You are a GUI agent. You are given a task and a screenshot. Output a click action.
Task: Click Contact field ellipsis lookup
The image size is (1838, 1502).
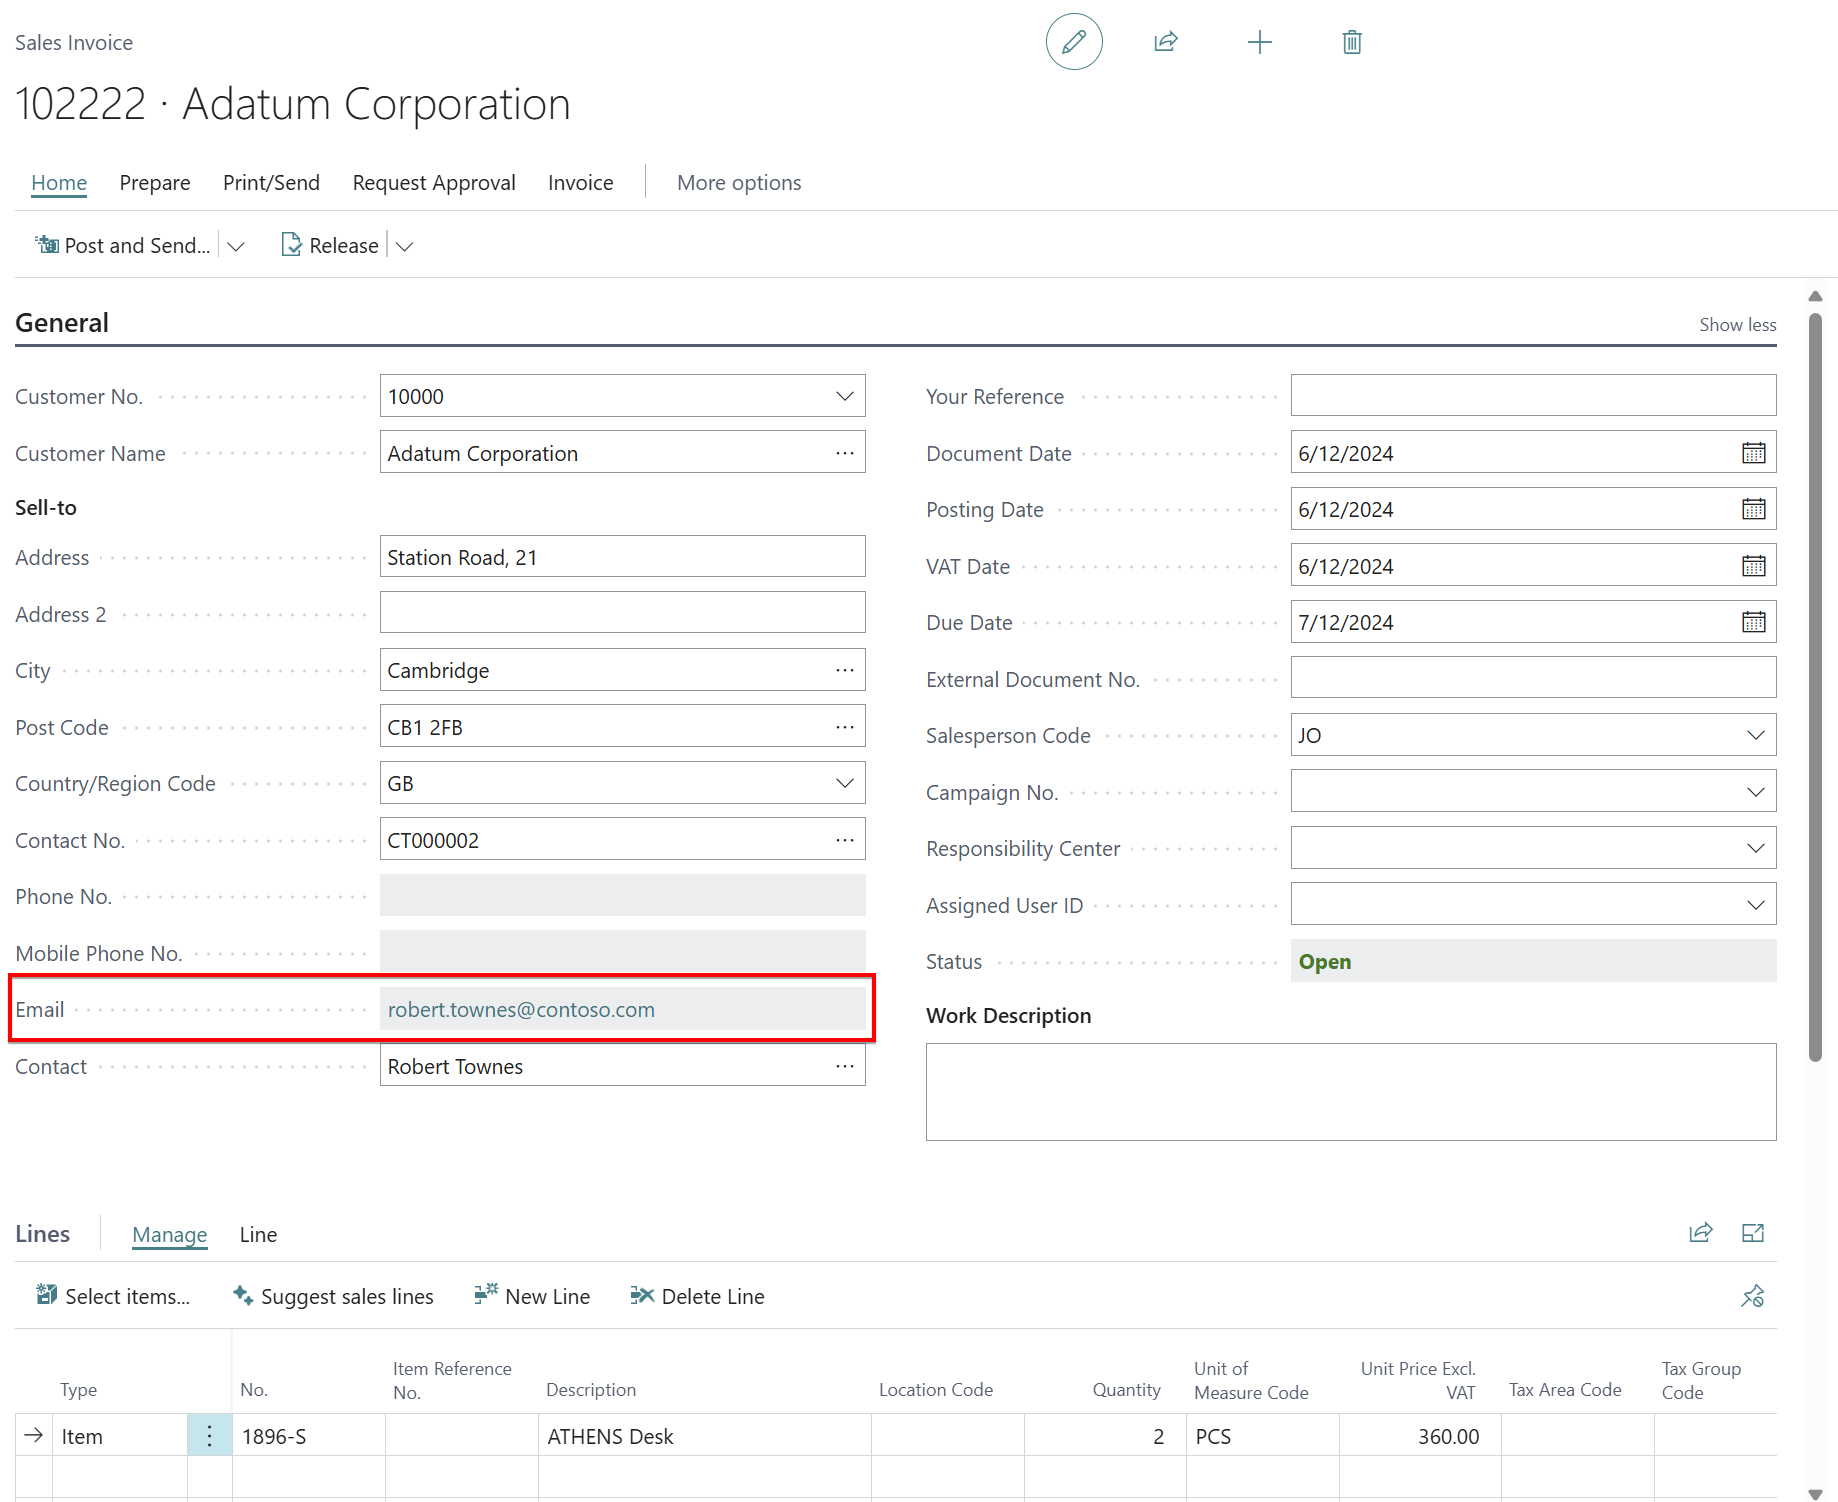click(x=845, y=1066)
